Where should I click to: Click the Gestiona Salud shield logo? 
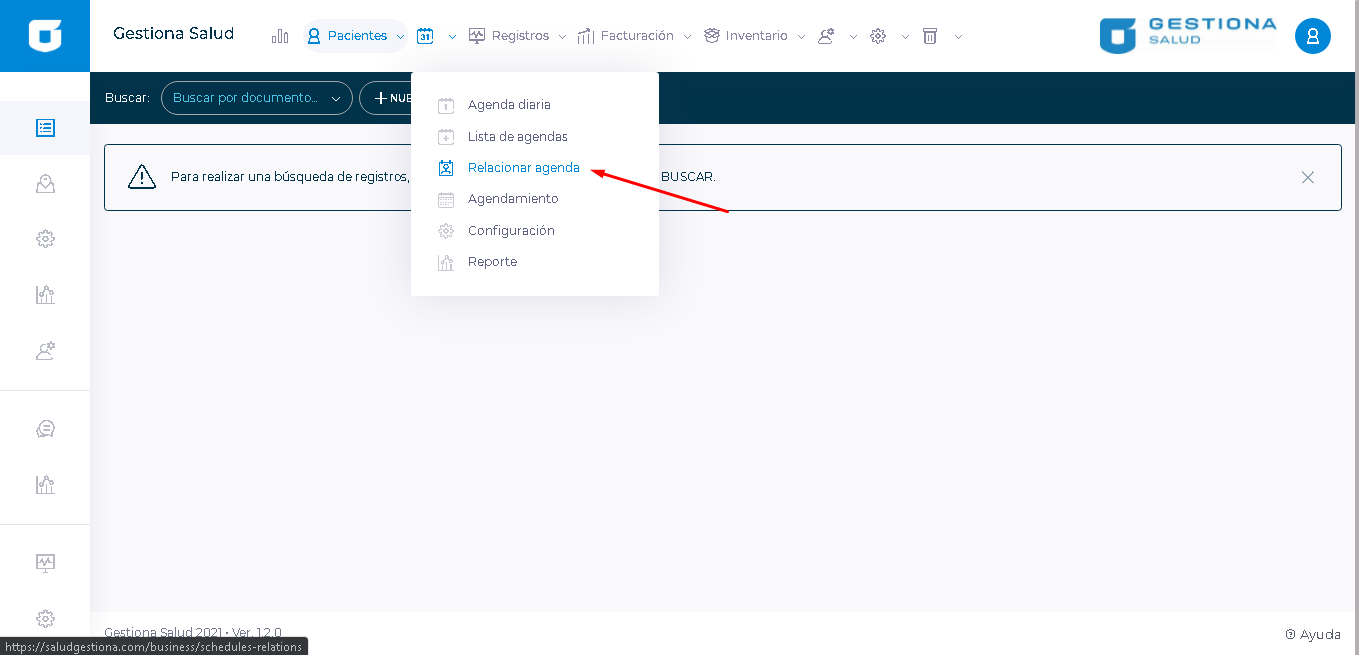(45, 36)
